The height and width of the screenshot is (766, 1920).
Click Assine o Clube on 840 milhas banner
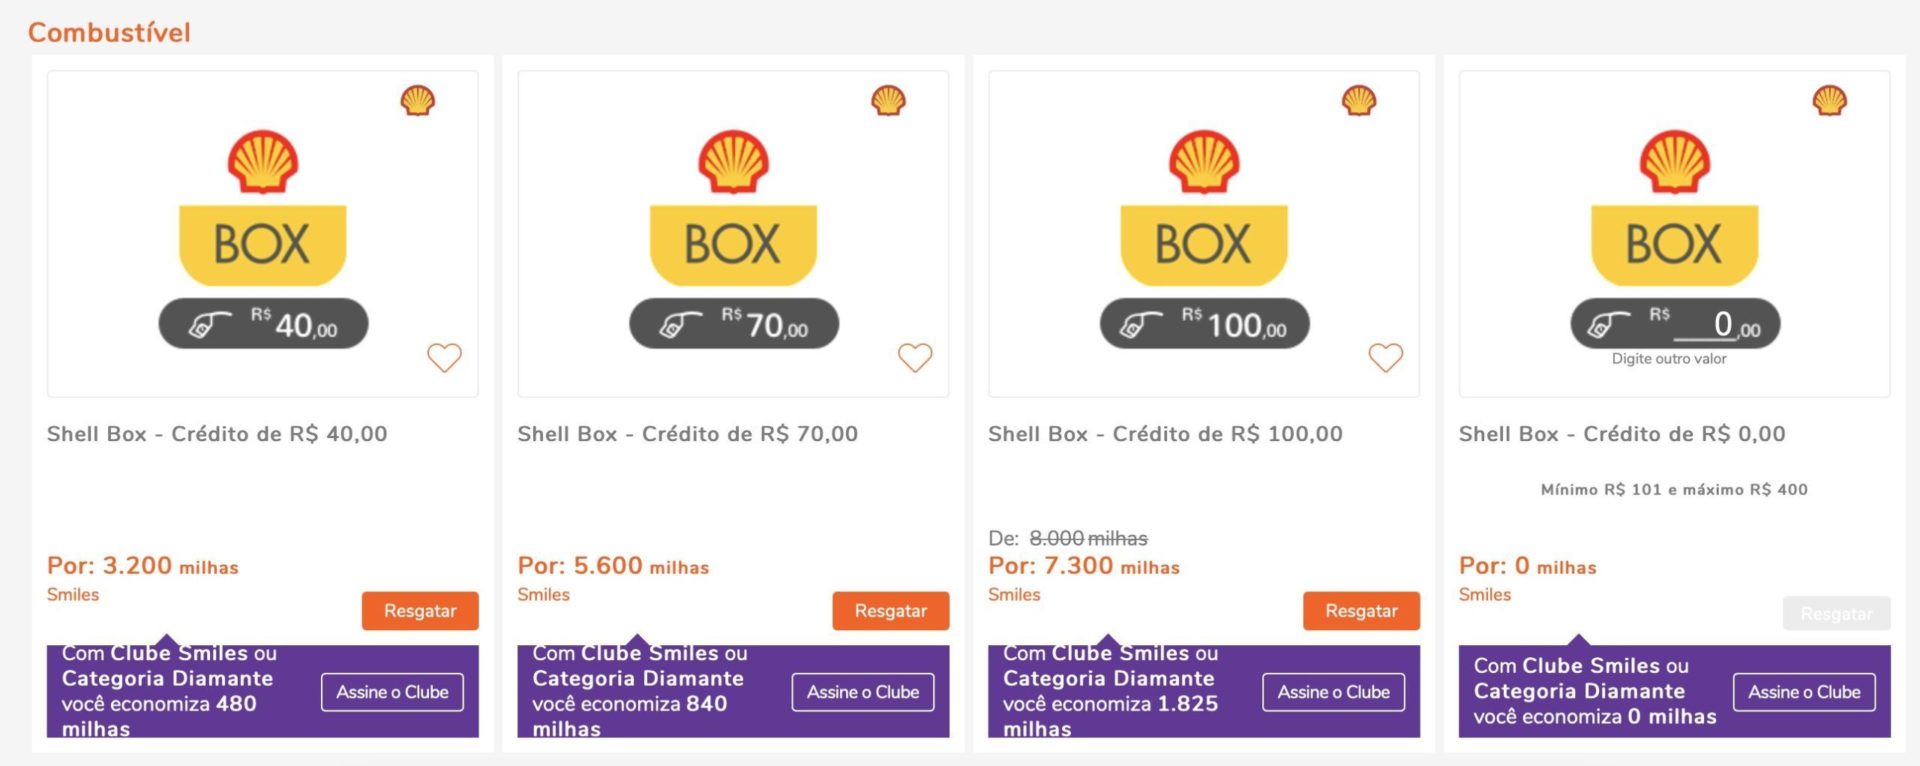pos(863,692)
